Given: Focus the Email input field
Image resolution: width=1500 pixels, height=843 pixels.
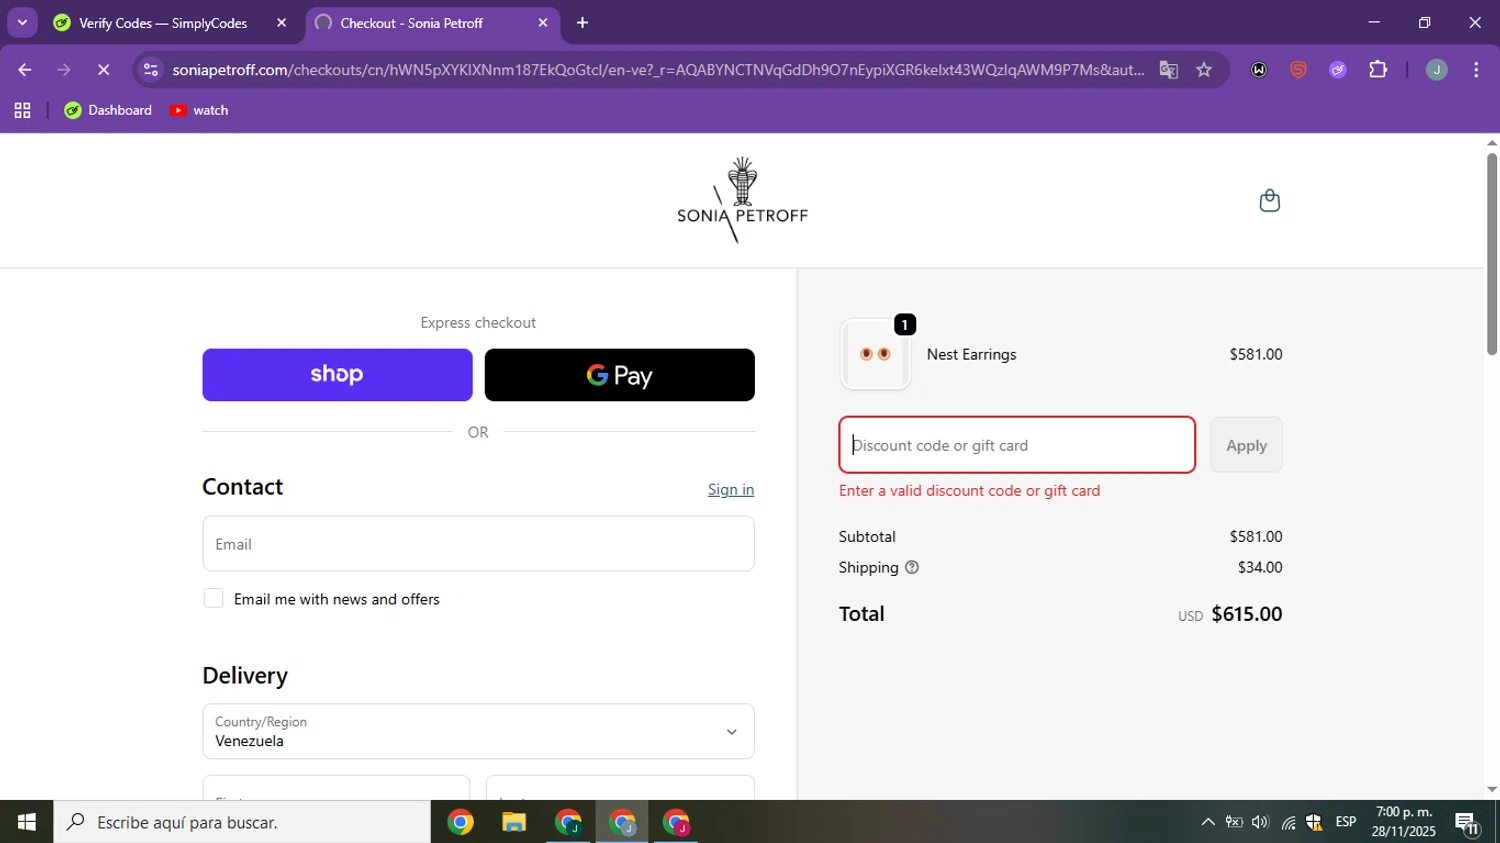Looking at the screenshot, I should click(x=478, y=544).
